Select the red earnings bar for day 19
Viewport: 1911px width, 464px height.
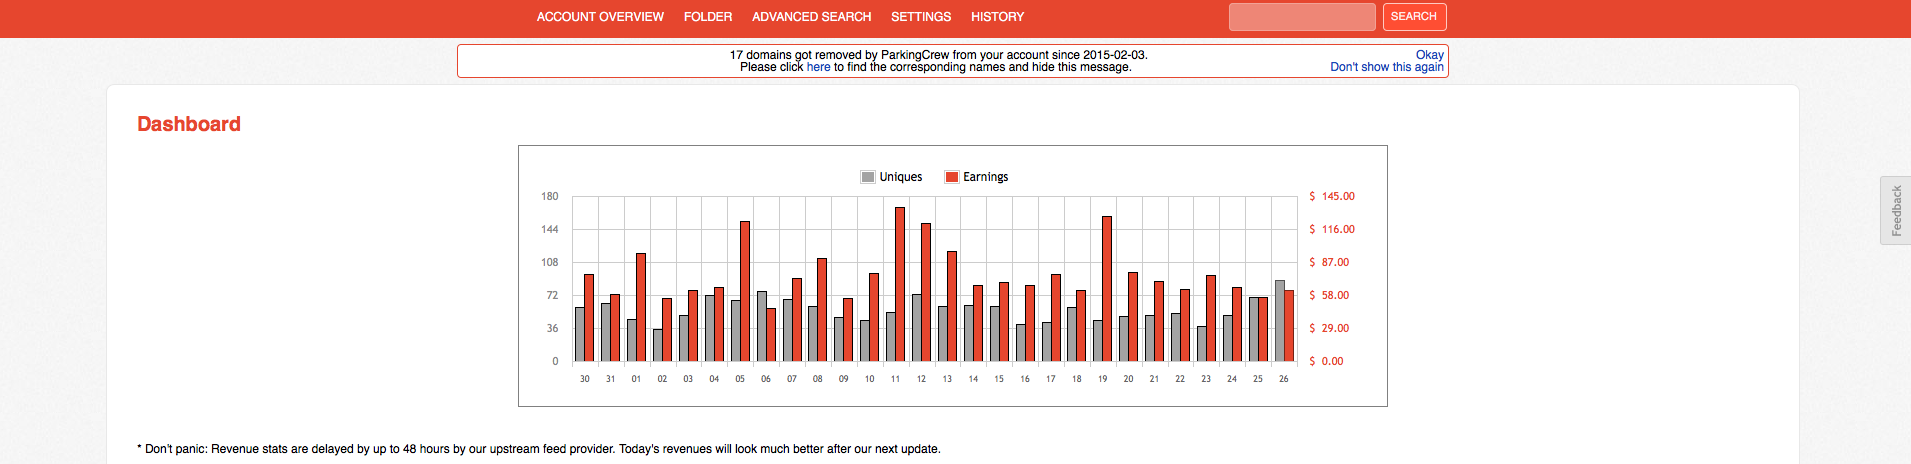(1107, 289)
